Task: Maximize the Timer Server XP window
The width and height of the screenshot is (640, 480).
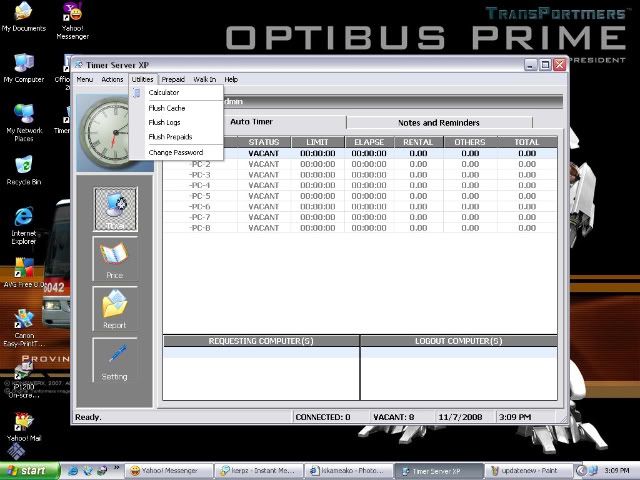Action: click(545, 64)
